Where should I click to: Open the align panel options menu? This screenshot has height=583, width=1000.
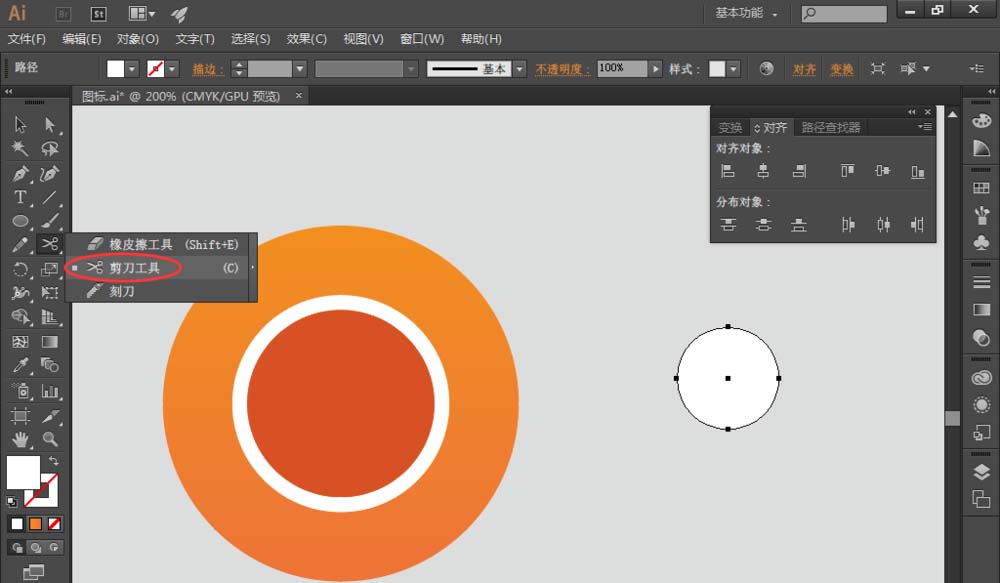click(925, 127)
